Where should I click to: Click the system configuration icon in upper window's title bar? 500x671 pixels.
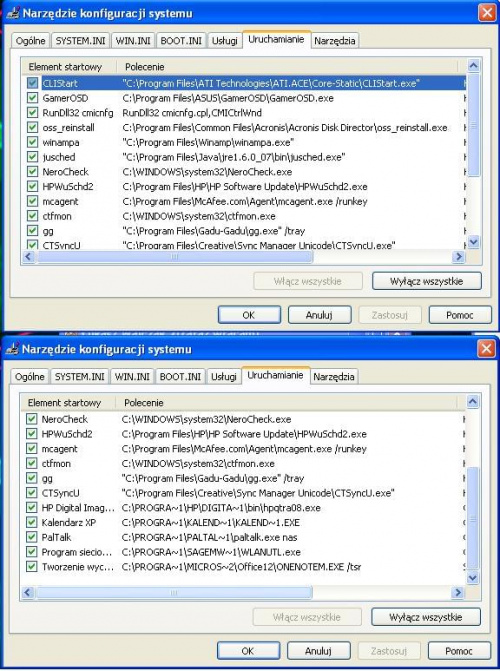tap(13, 13)
